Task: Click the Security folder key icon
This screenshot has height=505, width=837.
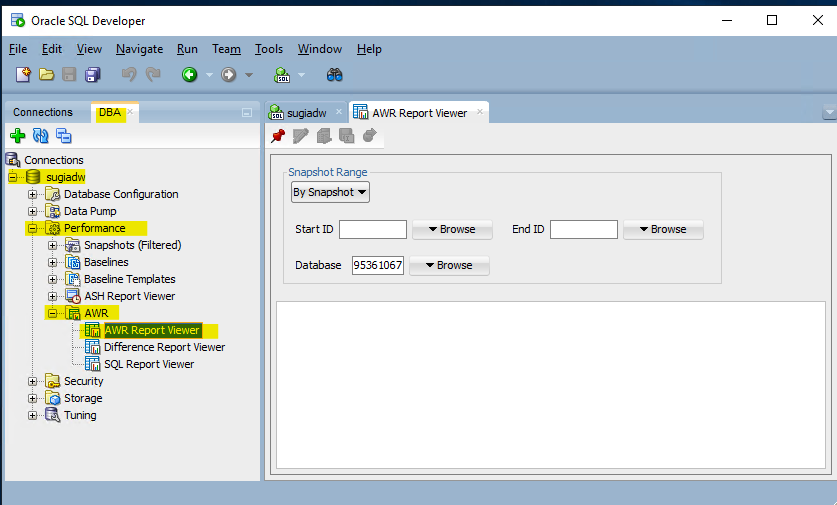Action: [53, 381]
